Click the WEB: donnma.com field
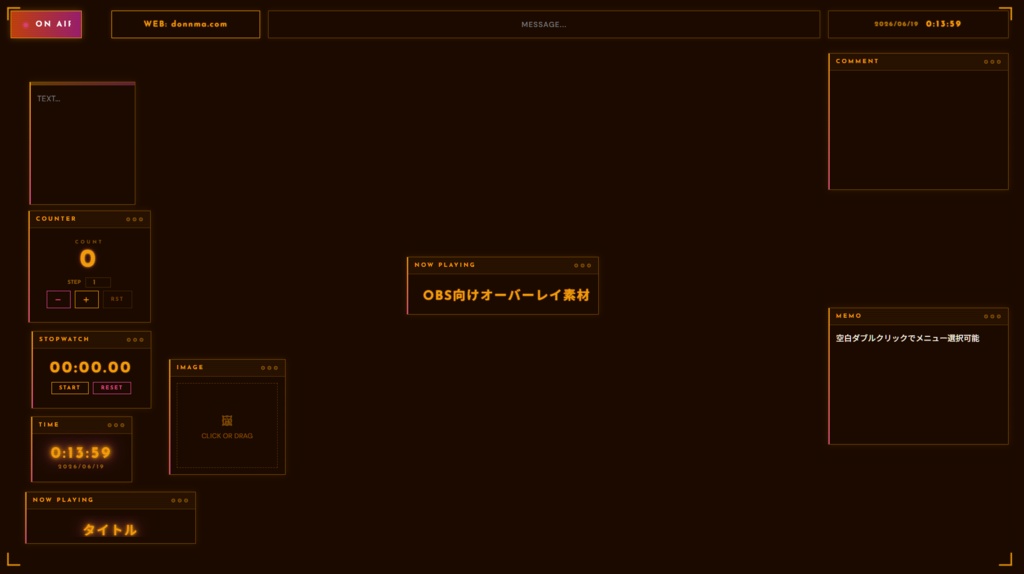Viewport: 1024px width, 574px height. click(185, 24)
